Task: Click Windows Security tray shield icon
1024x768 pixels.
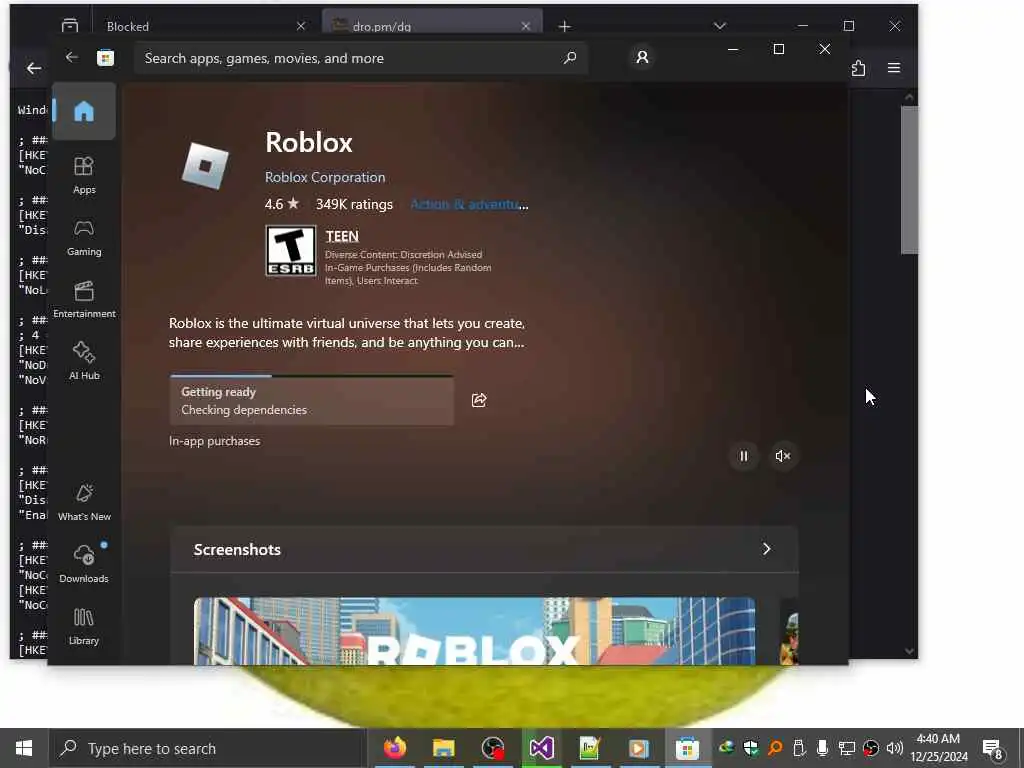Action: coord(750,748)
